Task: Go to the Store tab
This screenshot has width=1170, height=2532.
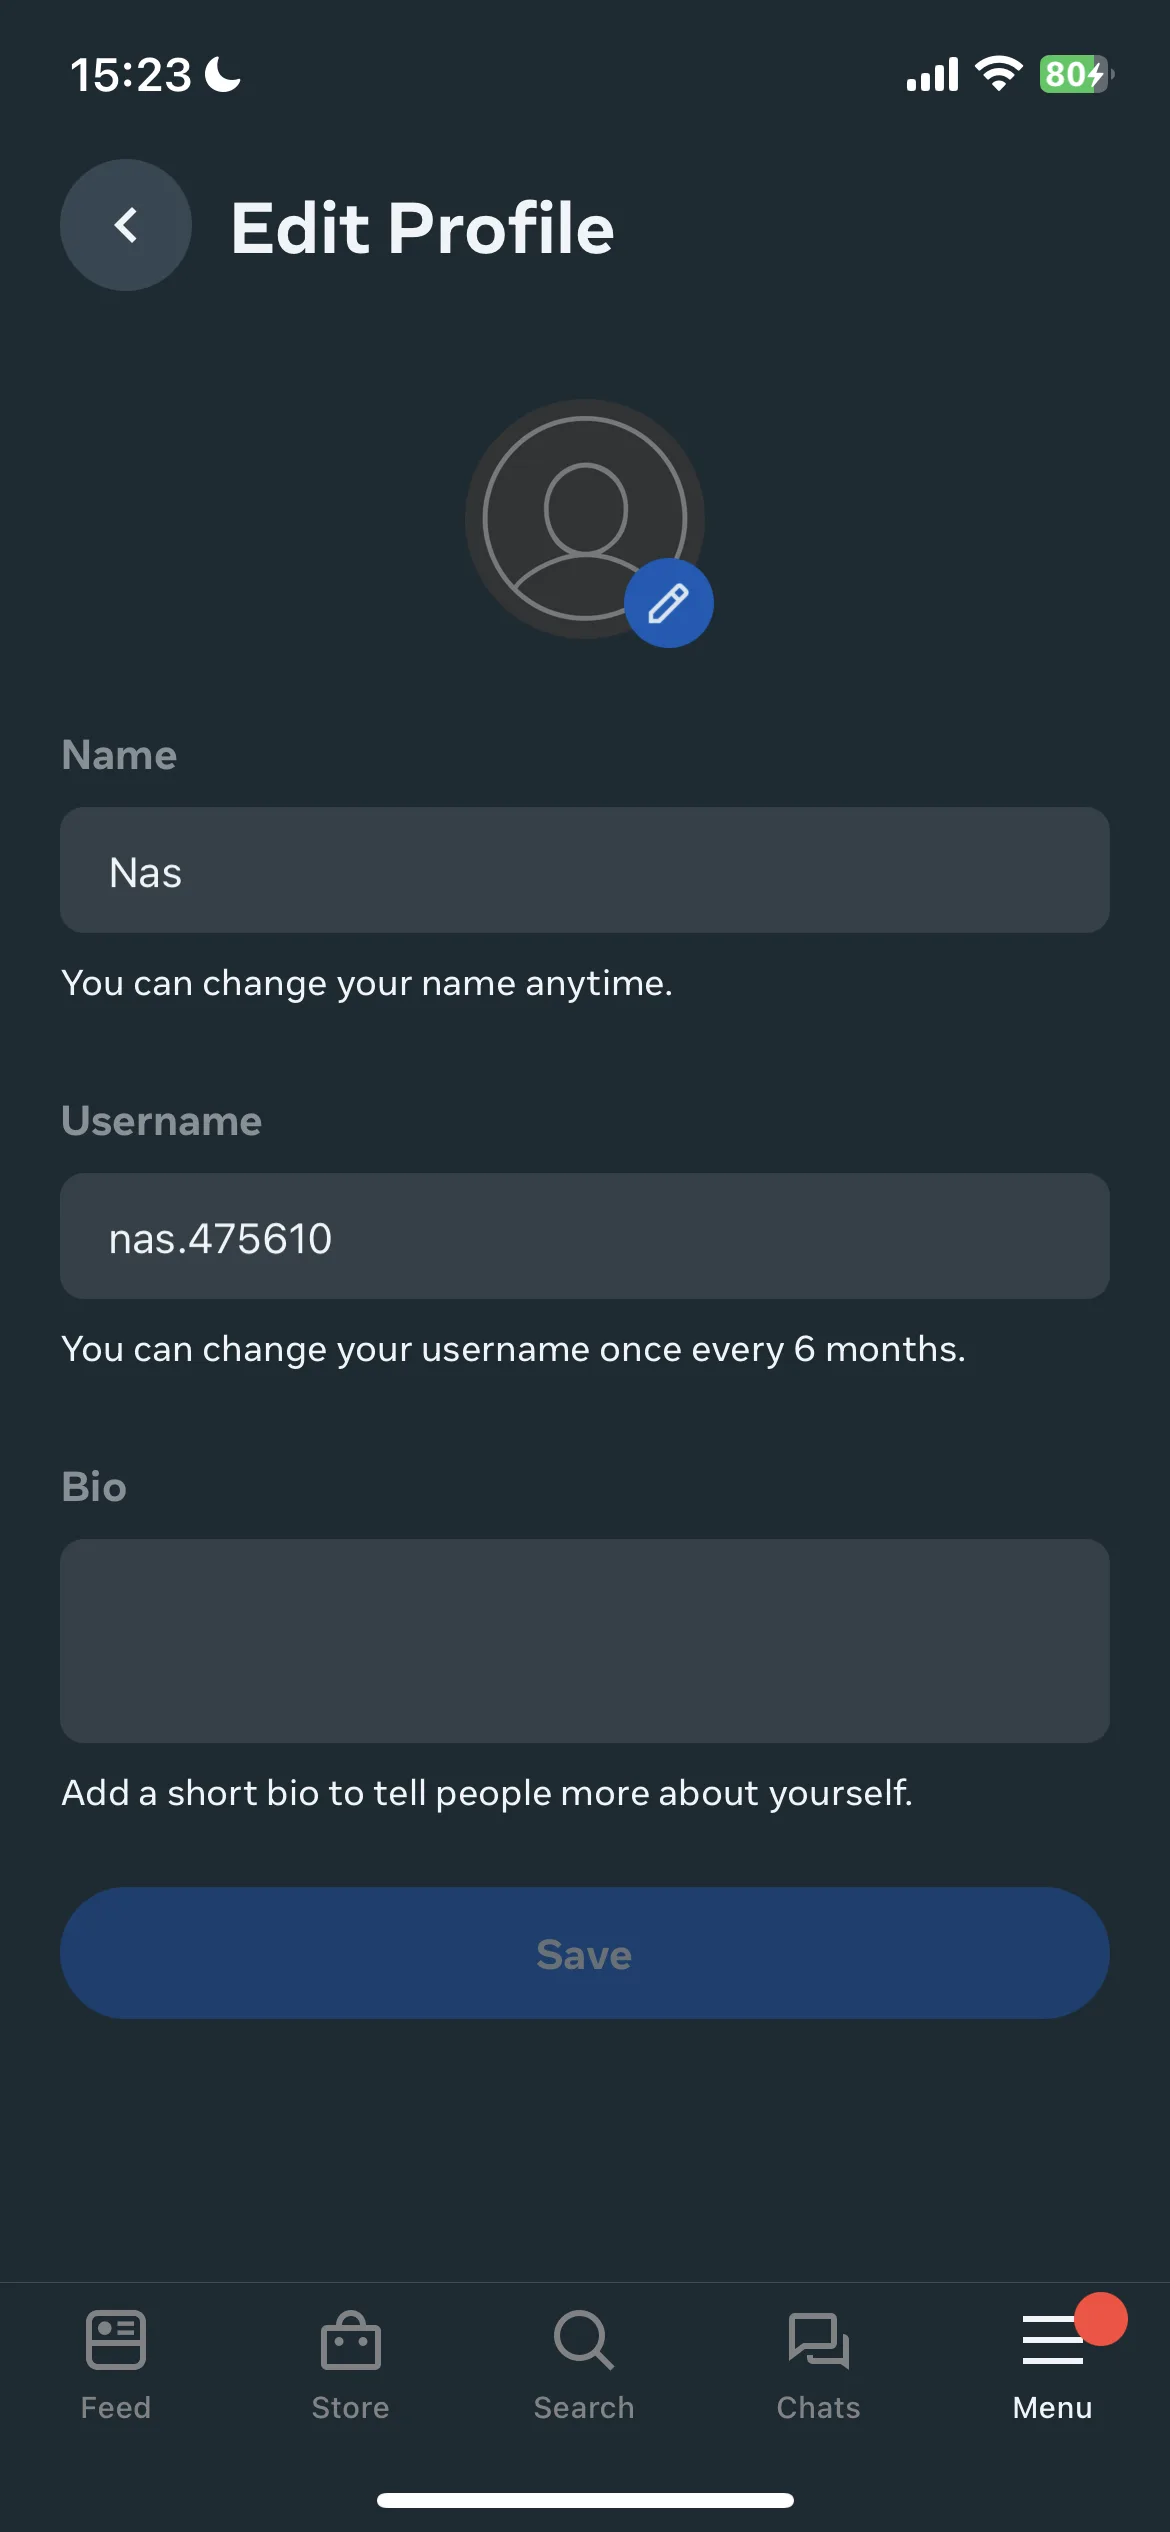Action: point(350,2365)
